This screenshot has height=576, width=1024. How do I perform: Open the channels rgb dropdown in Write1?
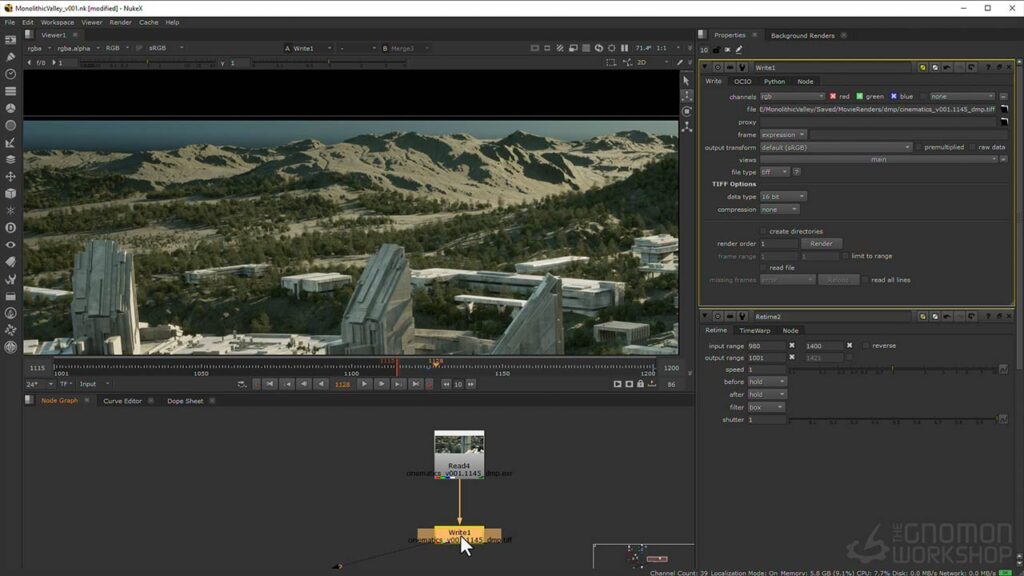click(792, 96)
